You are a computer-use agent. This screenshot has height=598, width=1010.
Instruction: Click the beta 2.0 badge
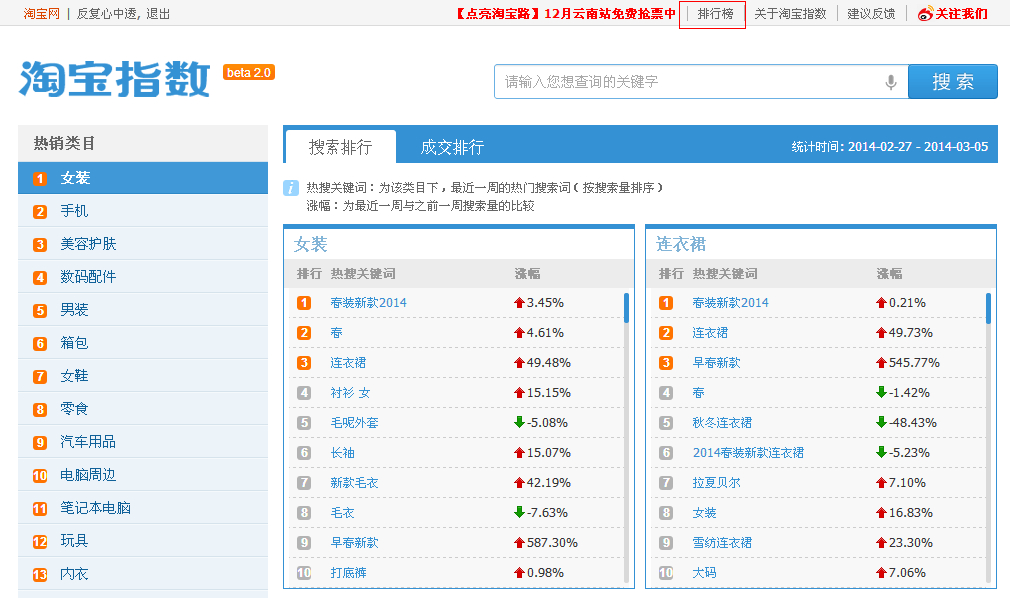249,72
